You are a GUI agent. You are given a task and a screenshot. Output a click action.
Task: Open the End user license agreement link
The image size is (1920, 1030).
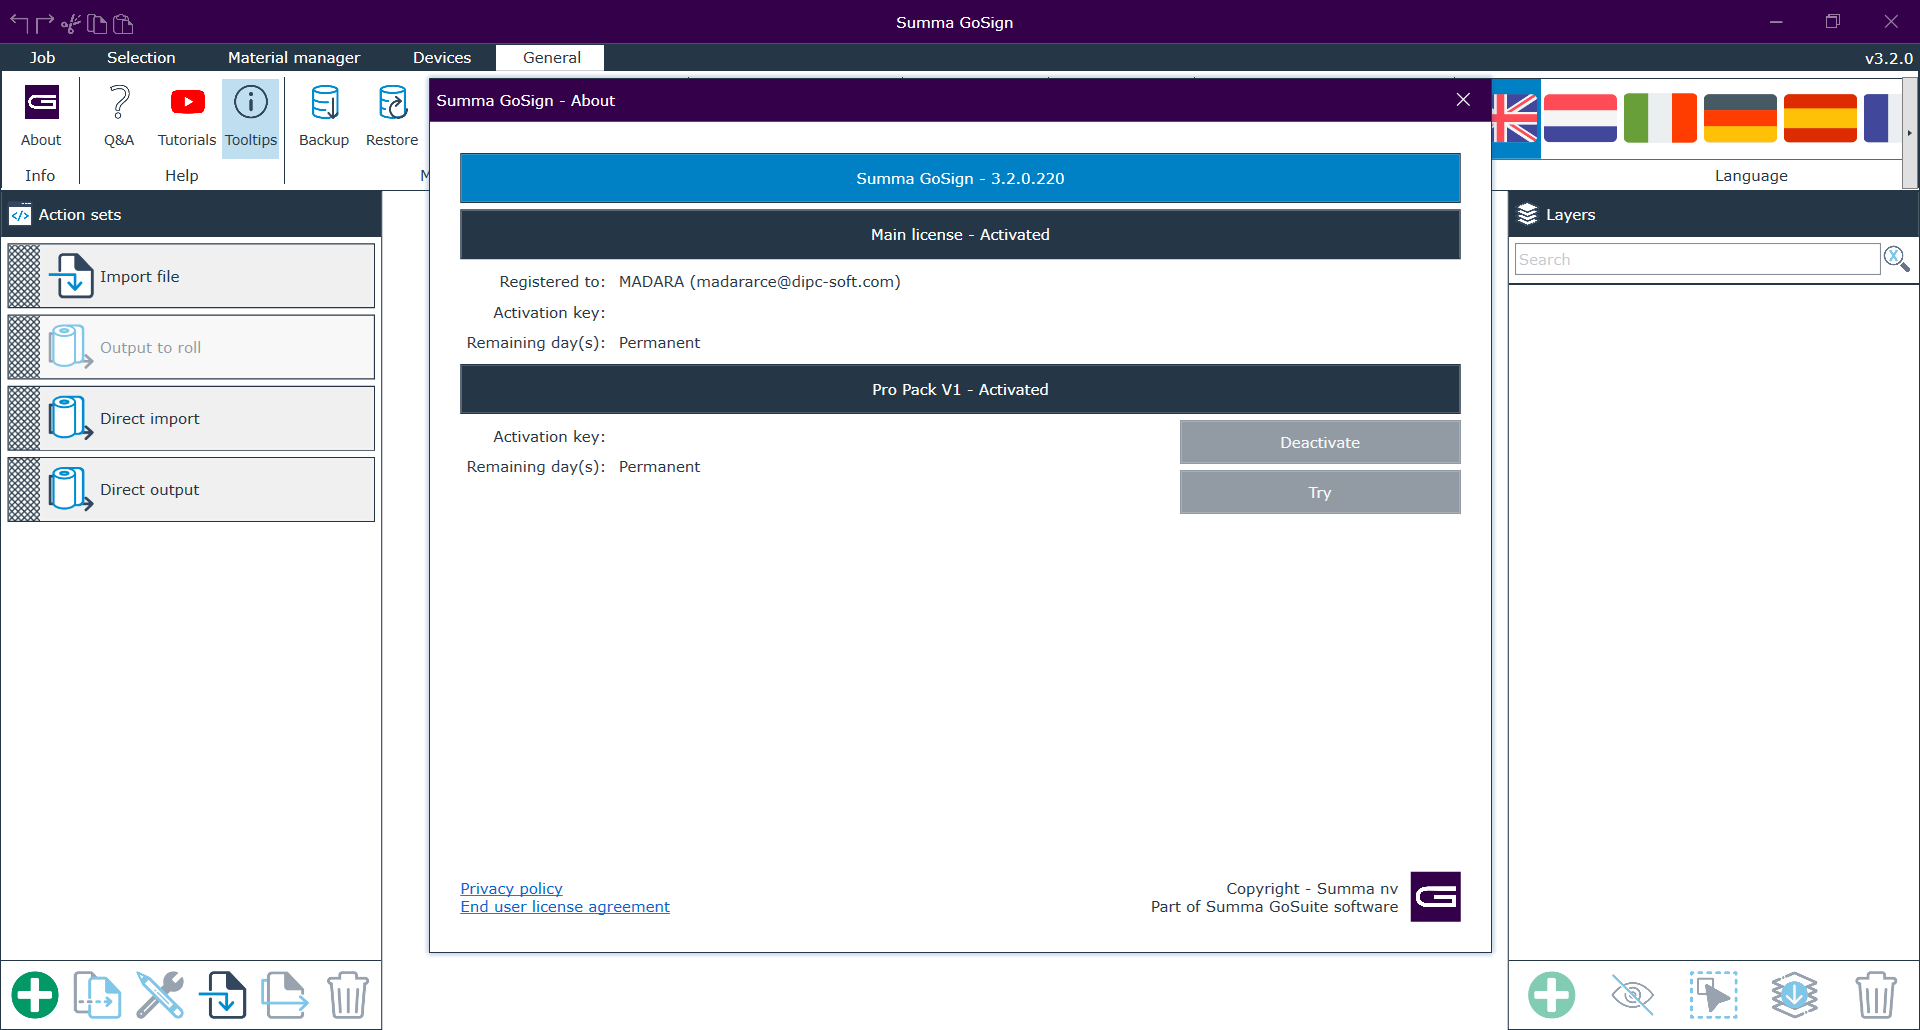tap(565, 906)
